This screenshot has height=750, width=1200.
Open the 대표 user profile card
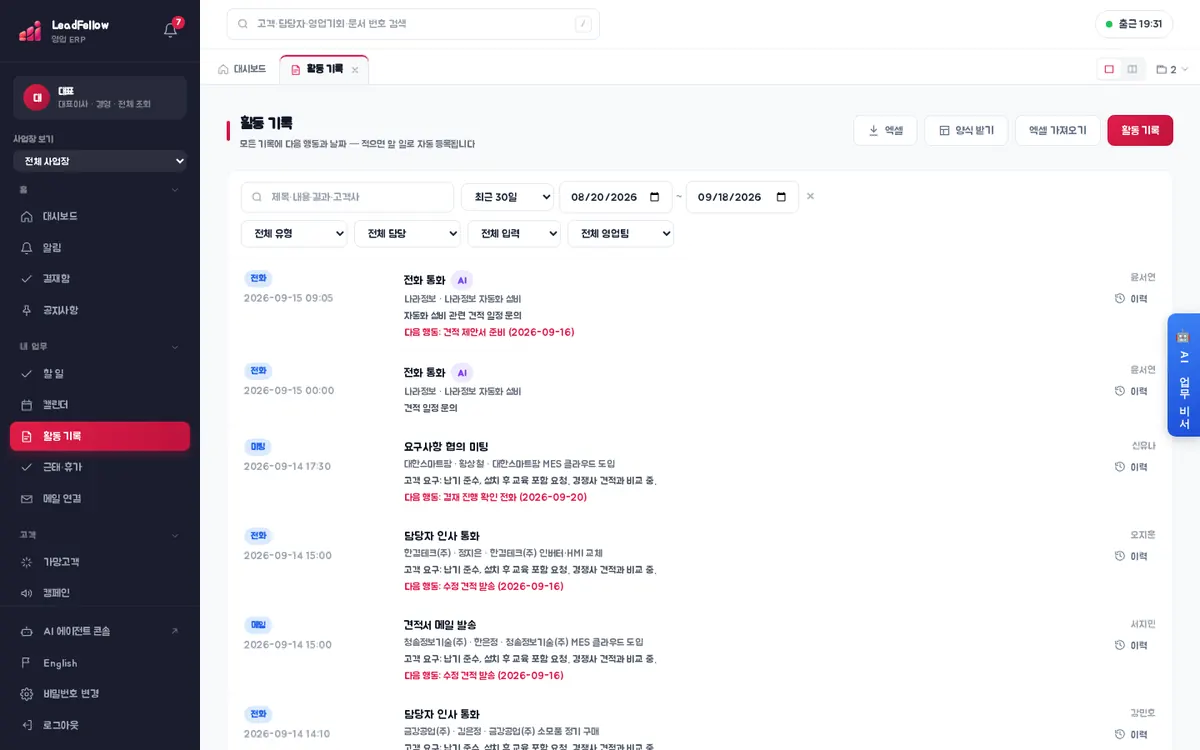pos(100,97)
